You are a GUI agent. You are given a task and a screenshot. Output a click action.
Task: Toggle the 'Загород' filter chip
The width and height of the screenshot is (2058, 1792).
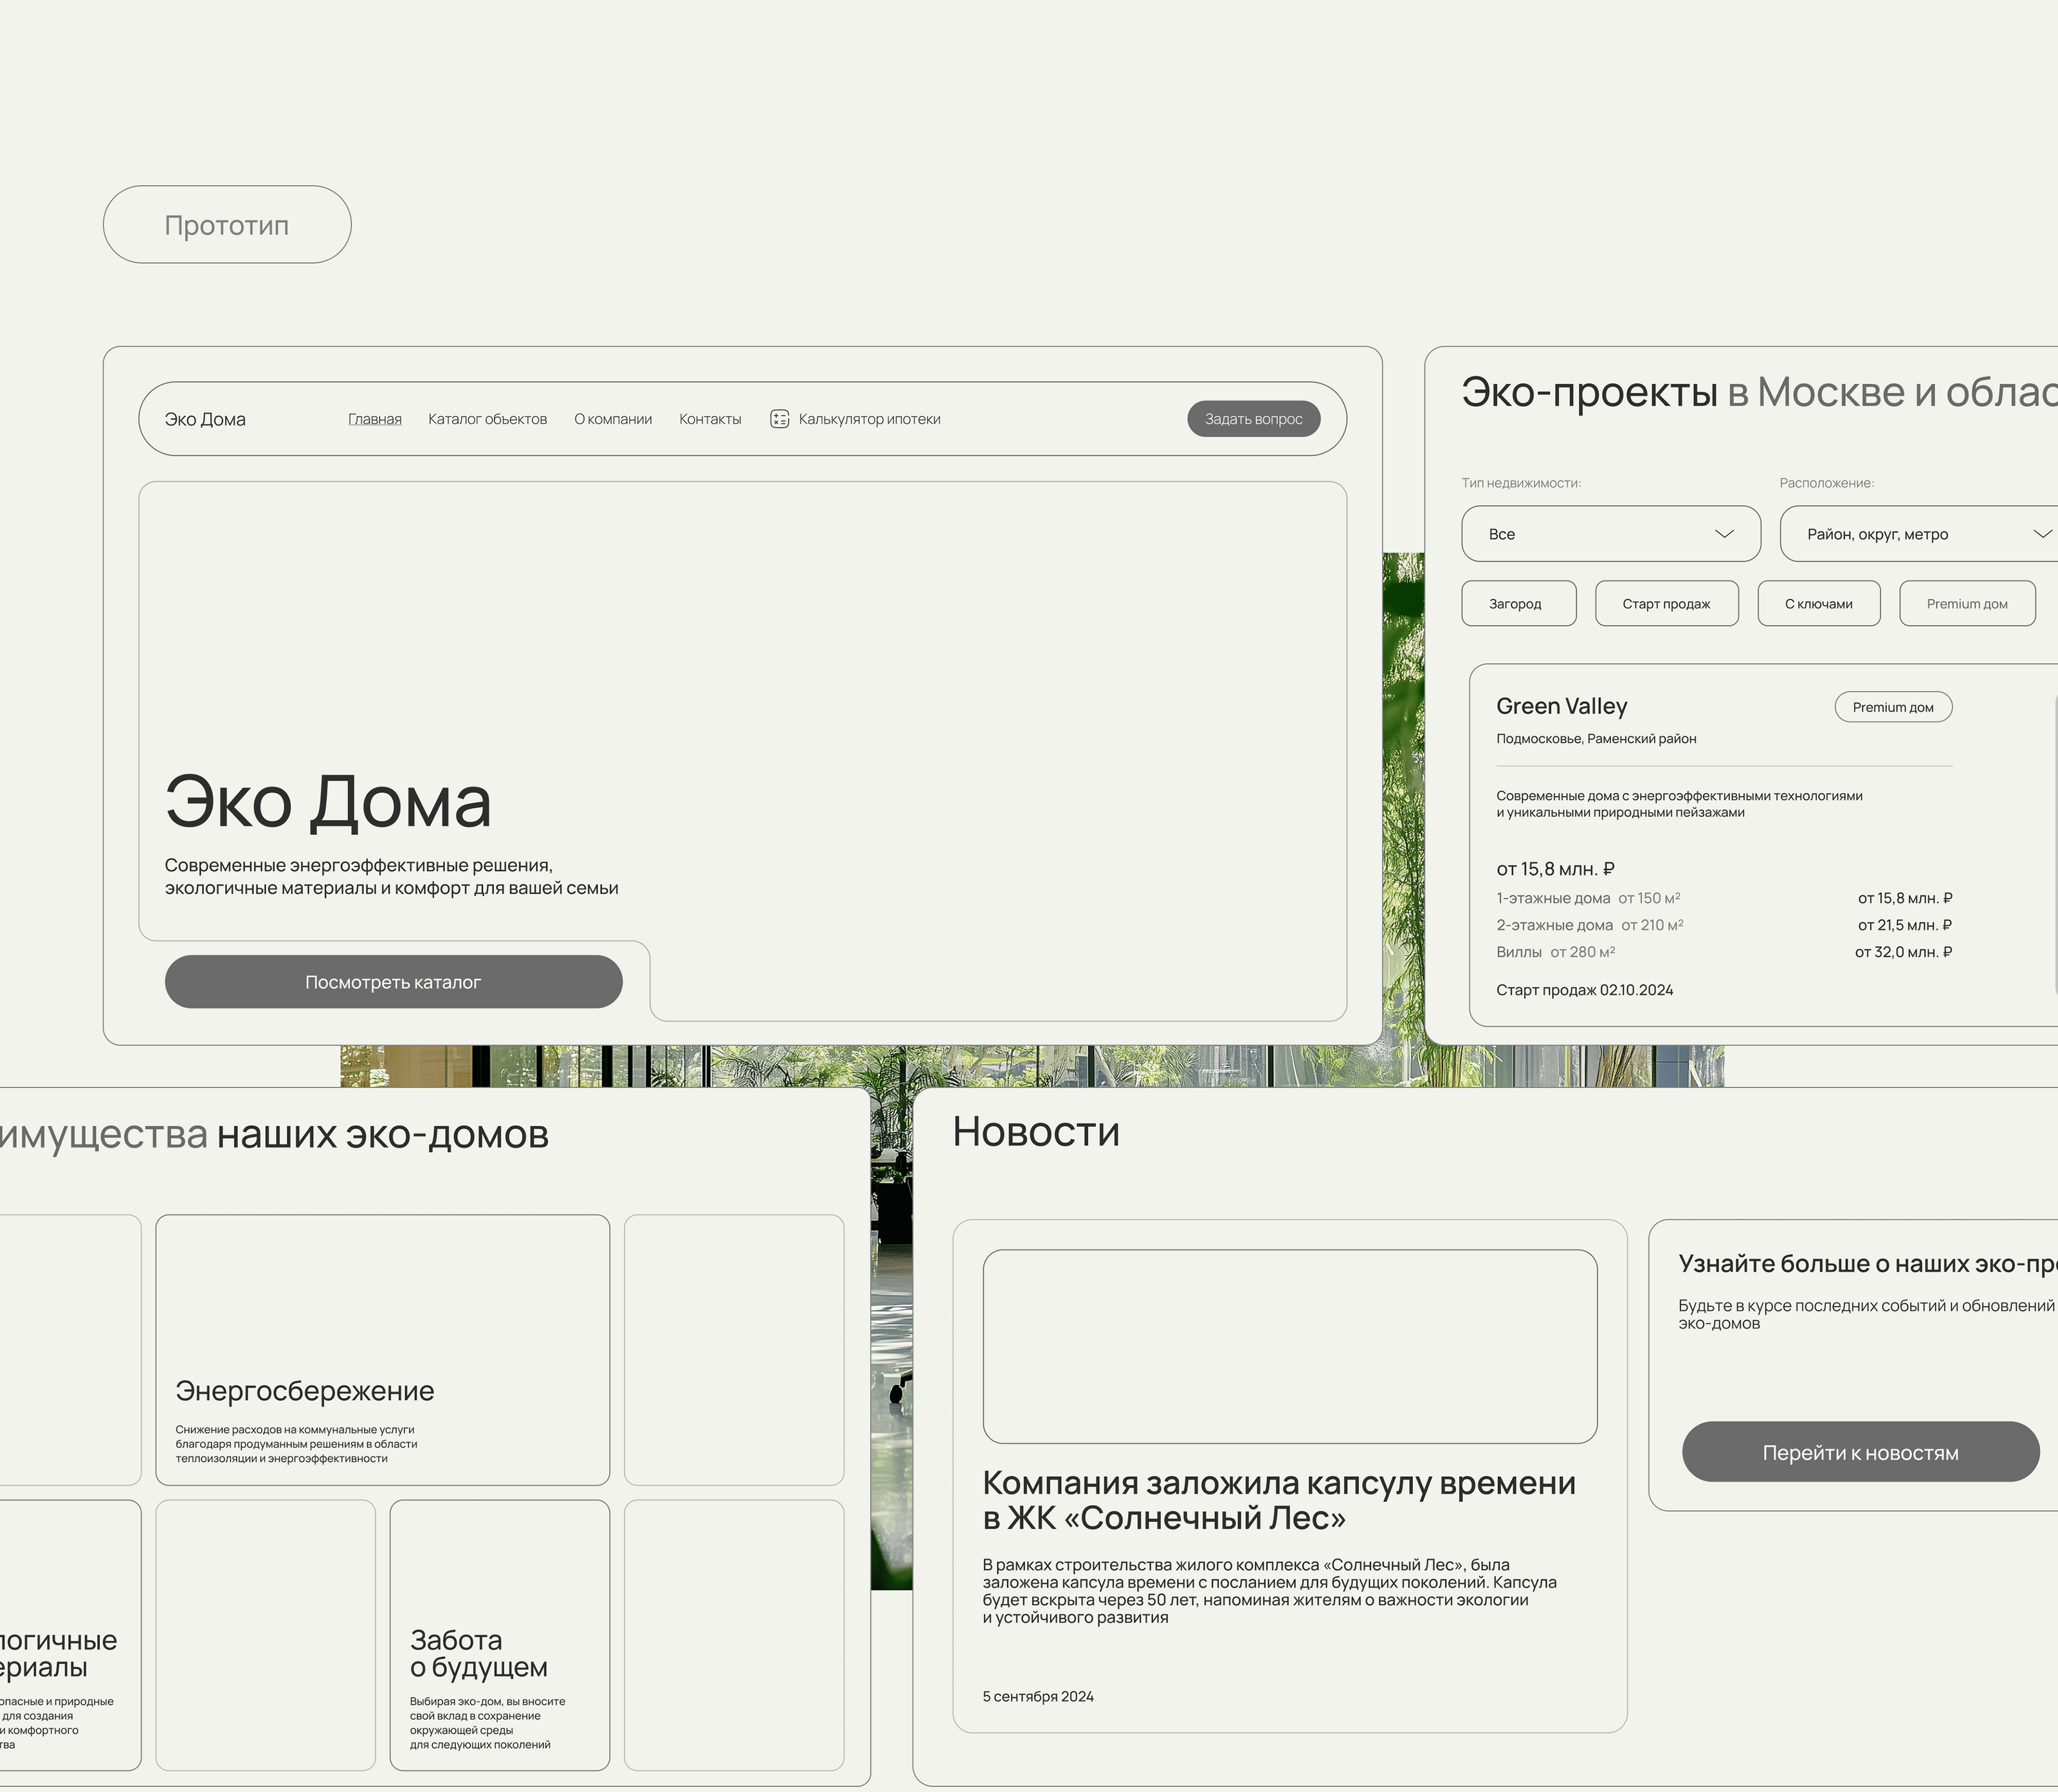[1518, 604]
